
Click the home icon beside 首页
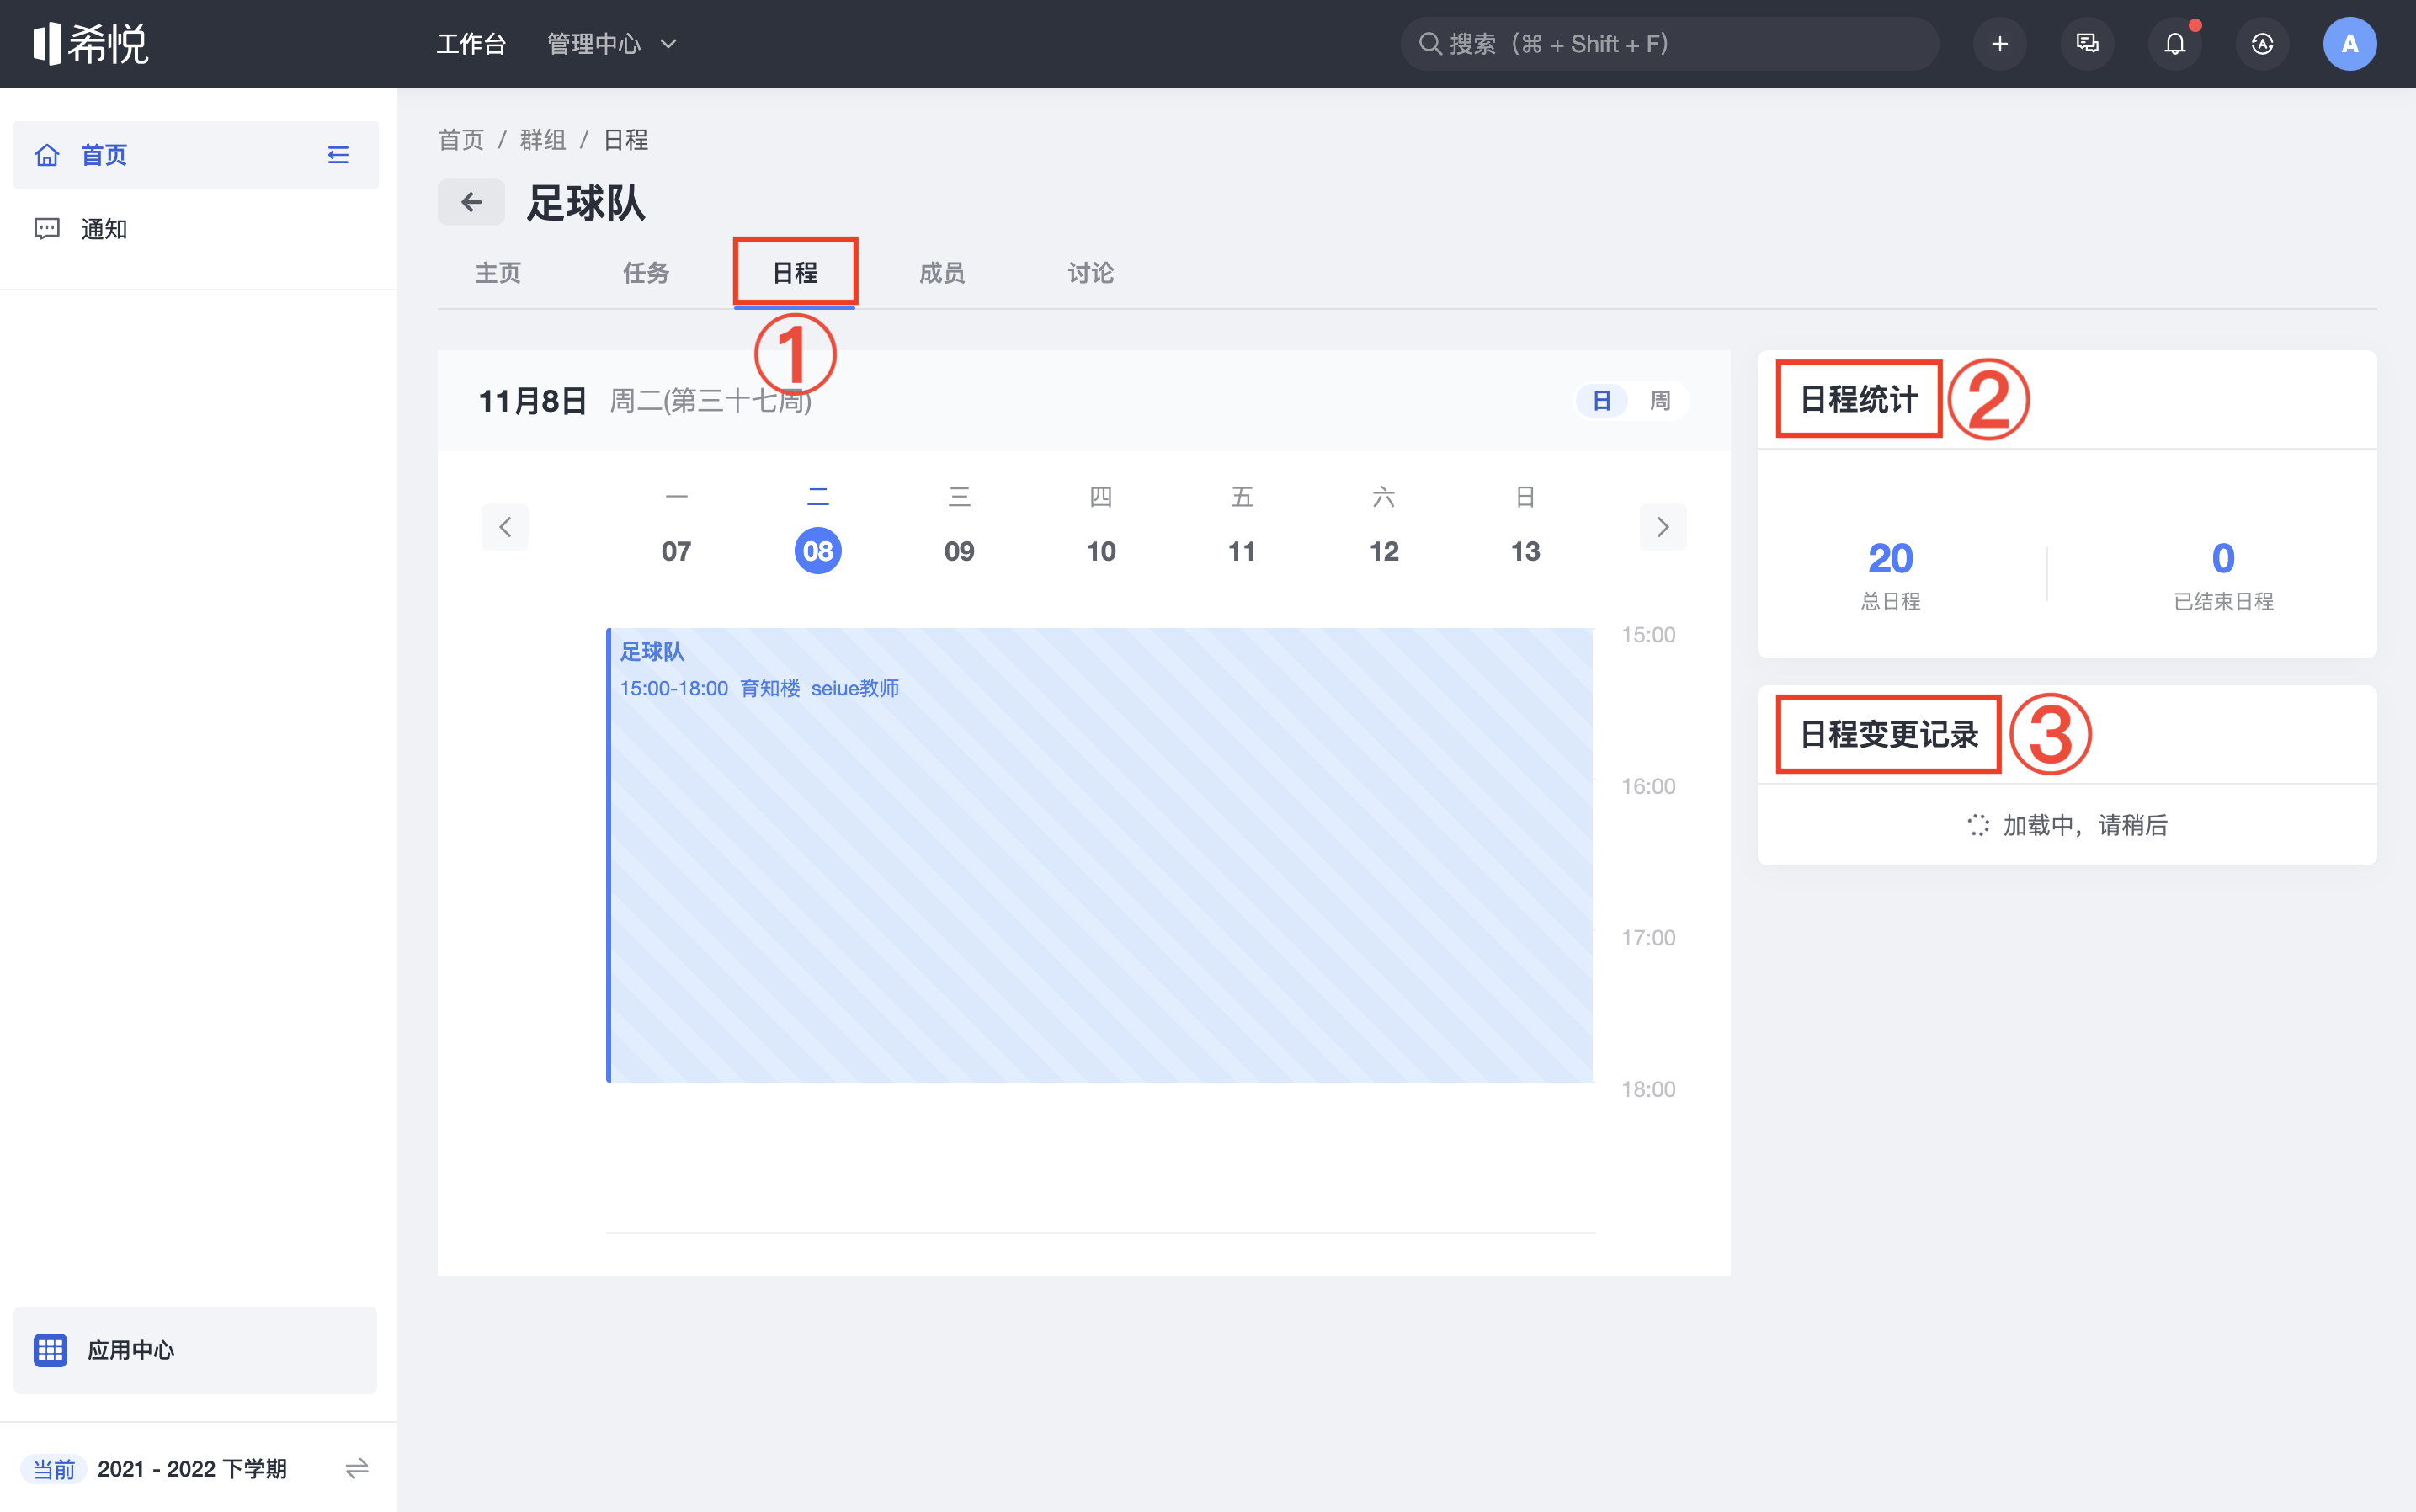(47, 155)
